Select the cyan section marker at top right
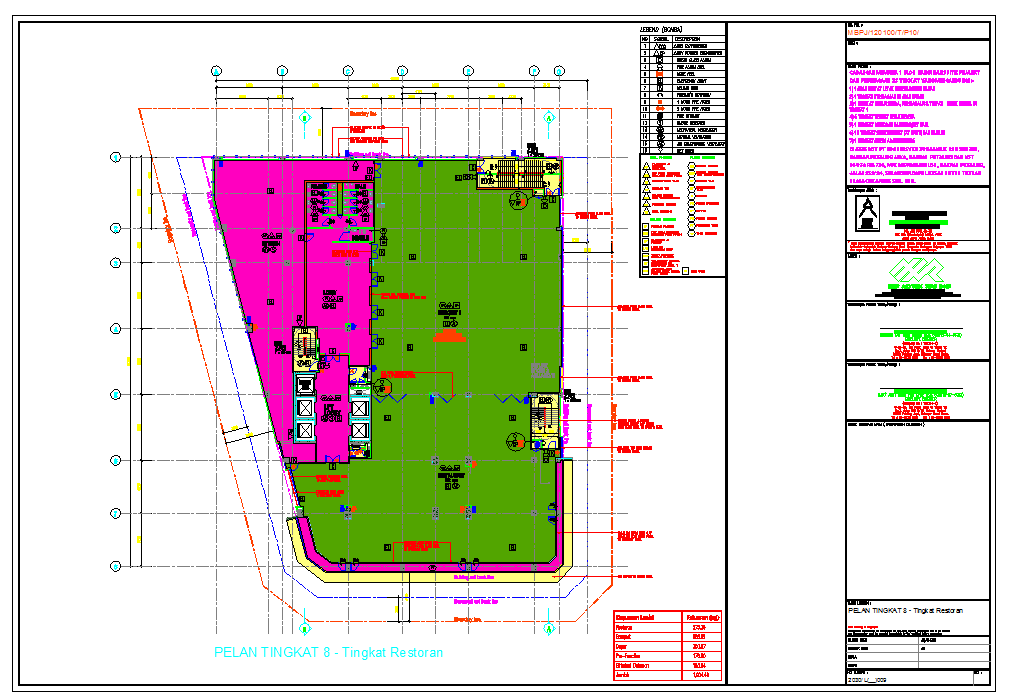Viewport: 1010px width, 699px height. click(x=548, y=117)
